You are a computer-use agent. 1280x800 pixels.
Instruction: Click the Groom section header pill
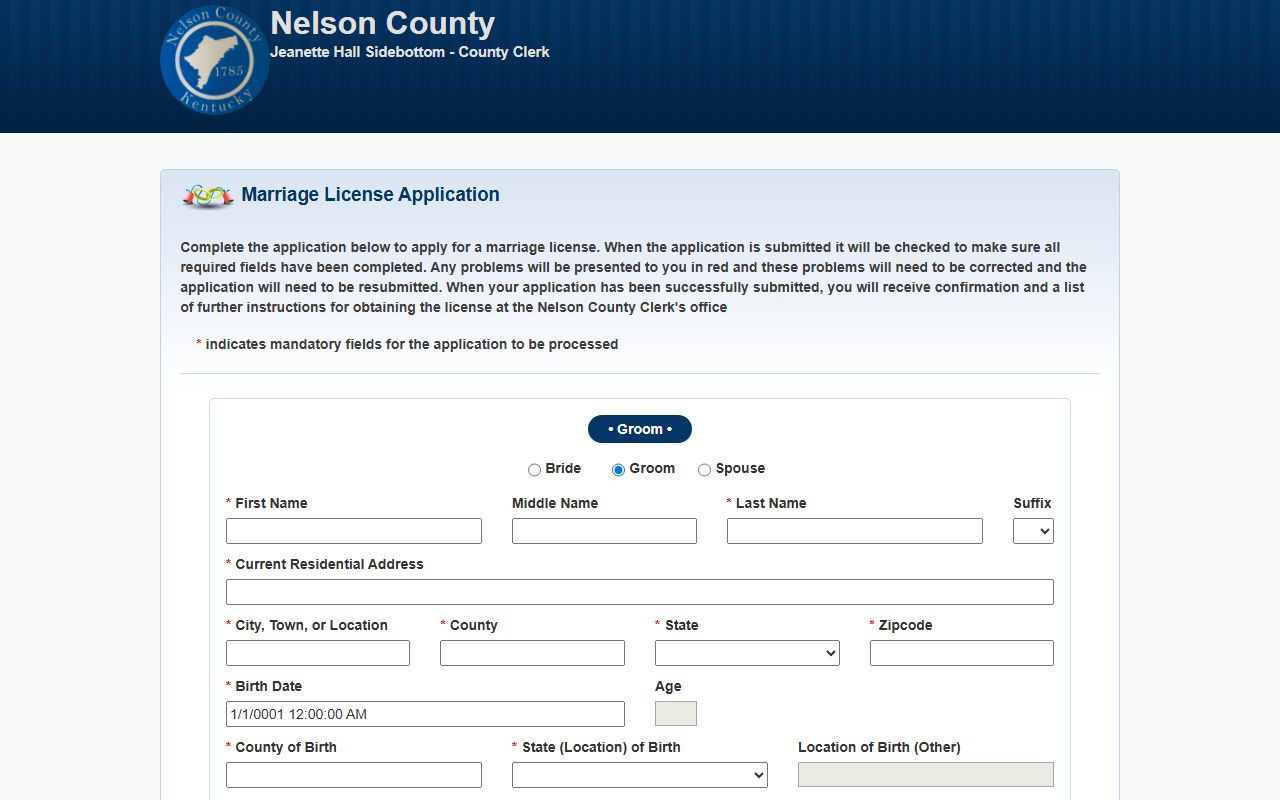[640, 429]
